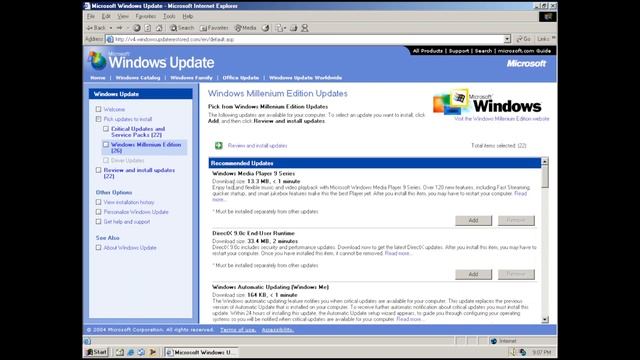Click the page icon in the address bar
The height and width of the screenshot is (360, 640).
tap(110, 40)
